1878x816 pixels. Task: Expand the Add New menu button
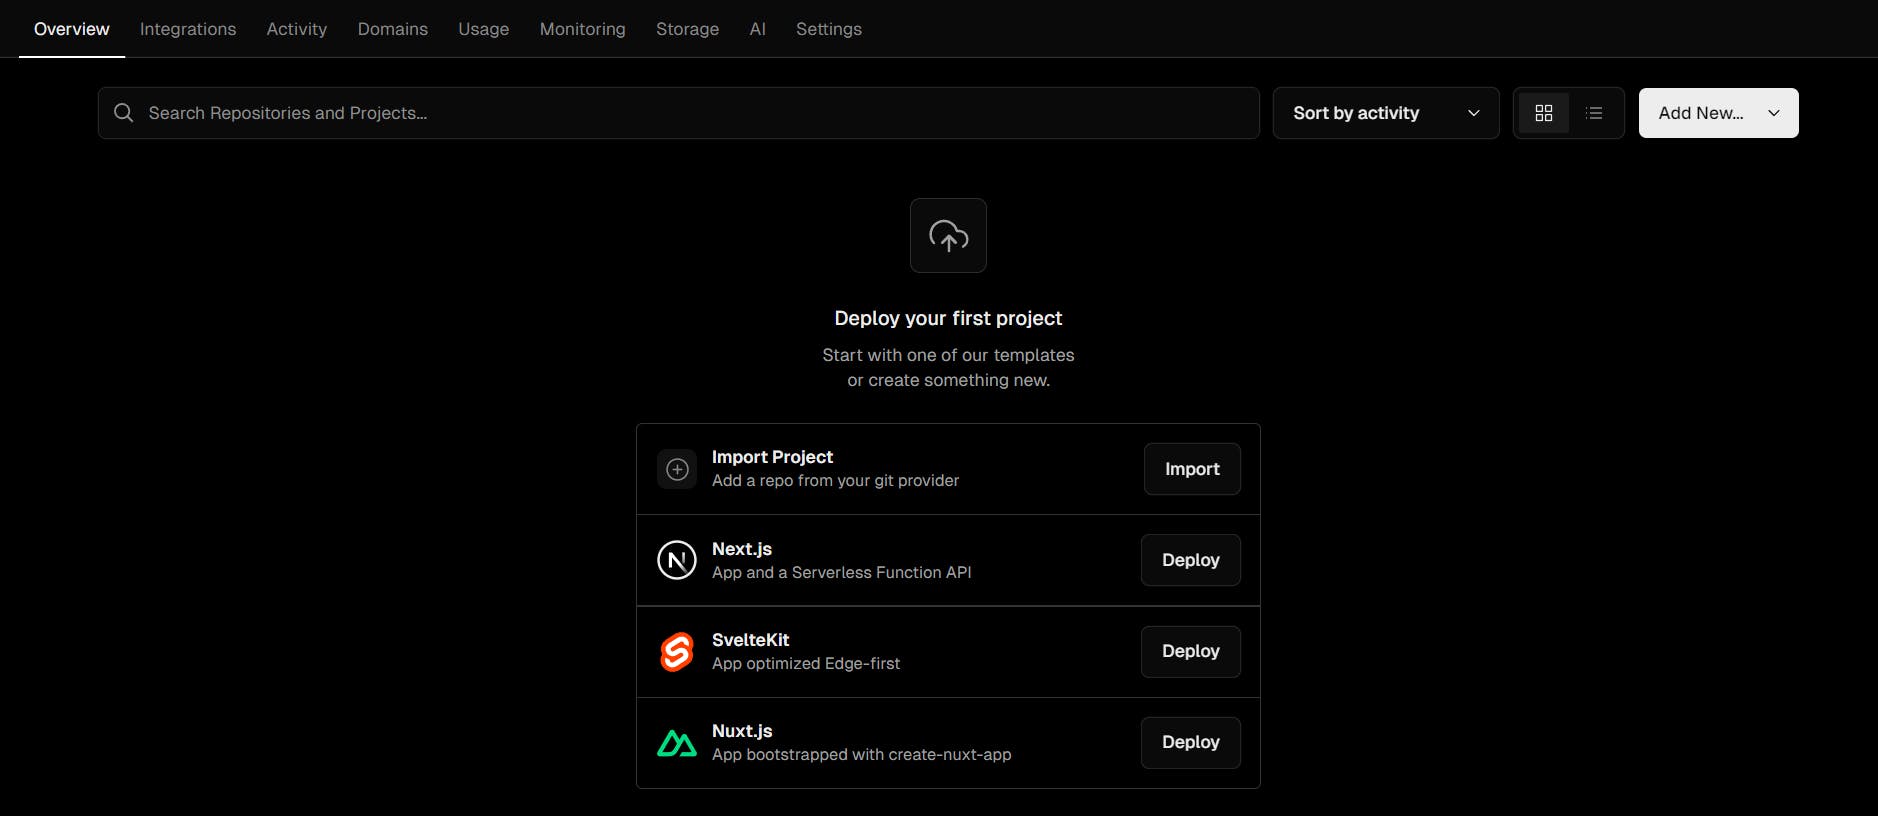coord(1718,113)
